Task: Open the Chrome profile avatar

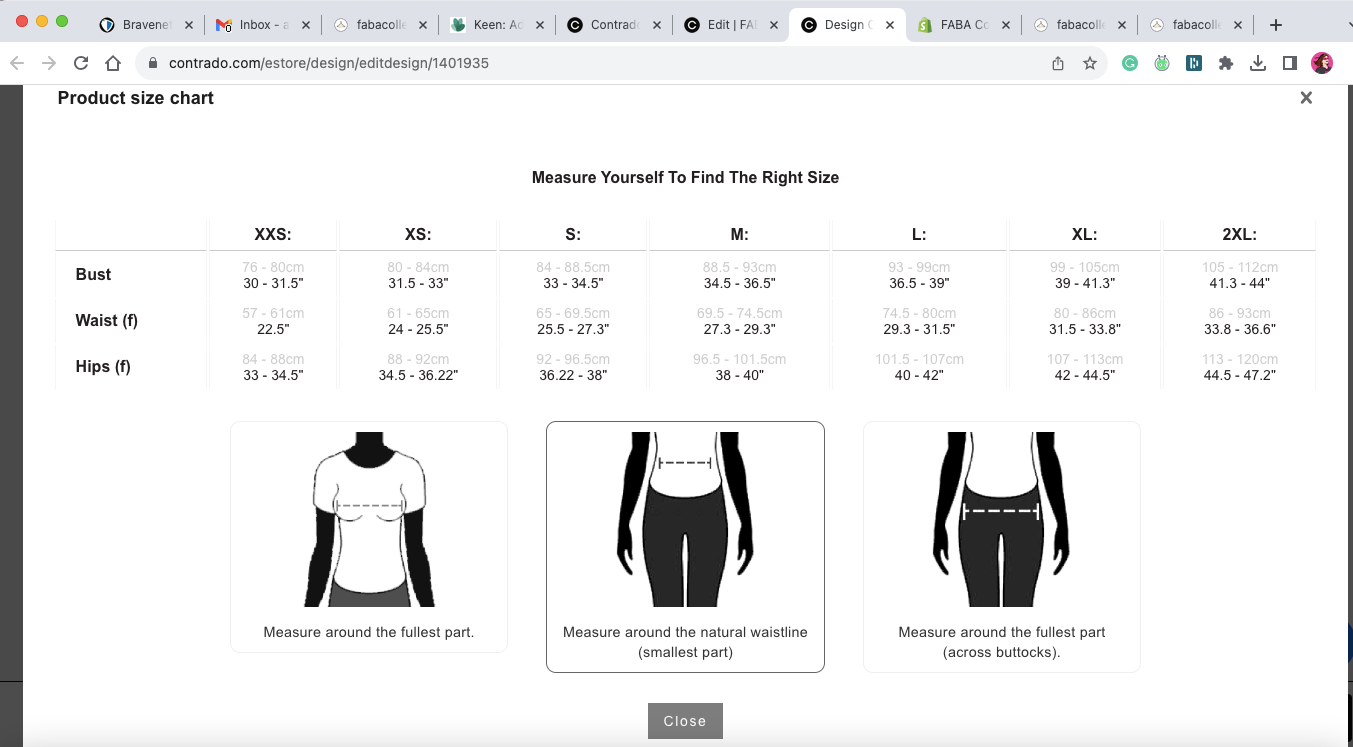Action: click(1321, 63)
